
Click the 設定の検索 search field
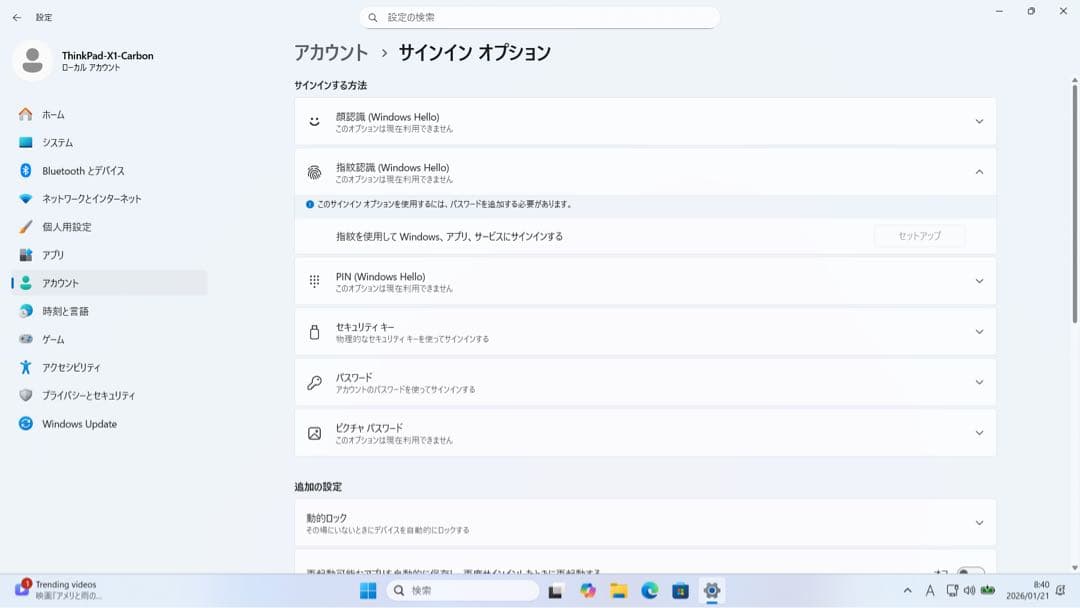(x=540, y=17)
